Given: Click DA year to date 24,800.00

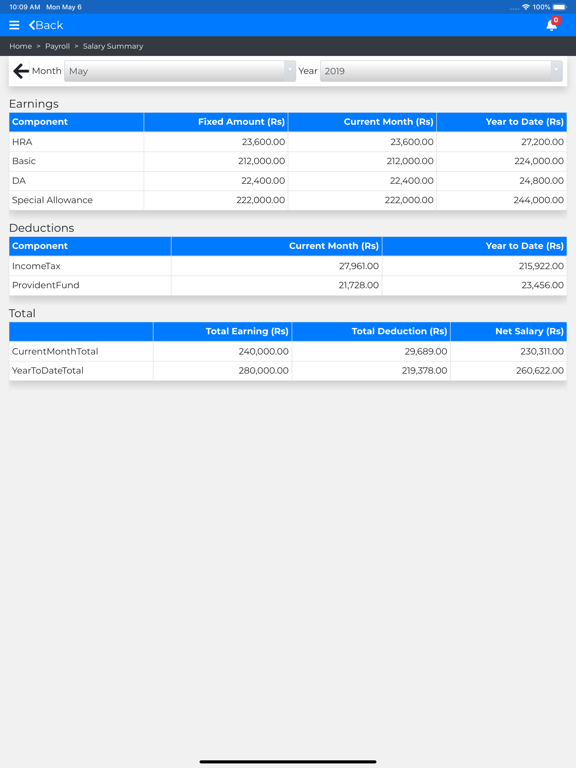Looking at the screenshot, I should (x=541, y=181).
